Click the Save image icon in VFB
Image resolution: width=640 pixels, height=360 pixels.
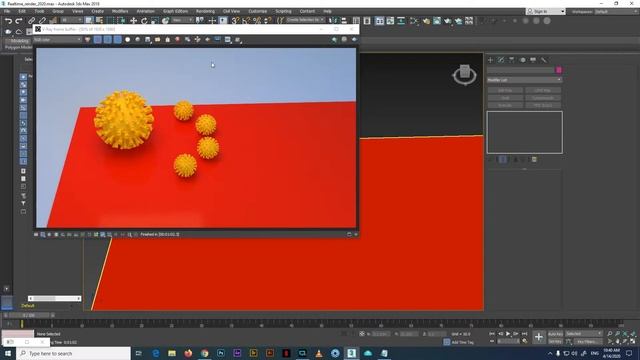coord(148,40)
